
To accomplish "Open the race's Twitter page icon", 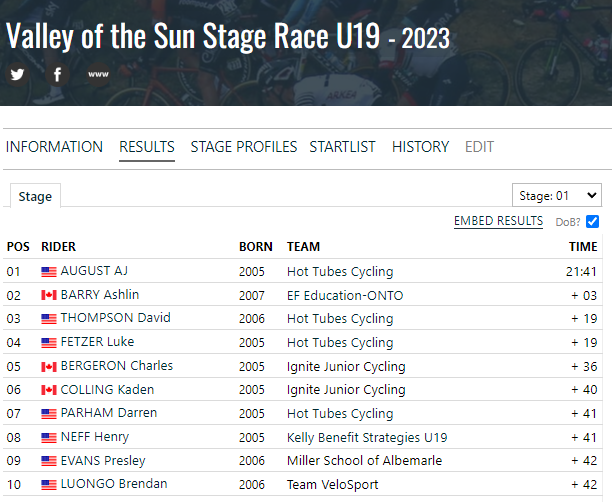I will 17,74.
